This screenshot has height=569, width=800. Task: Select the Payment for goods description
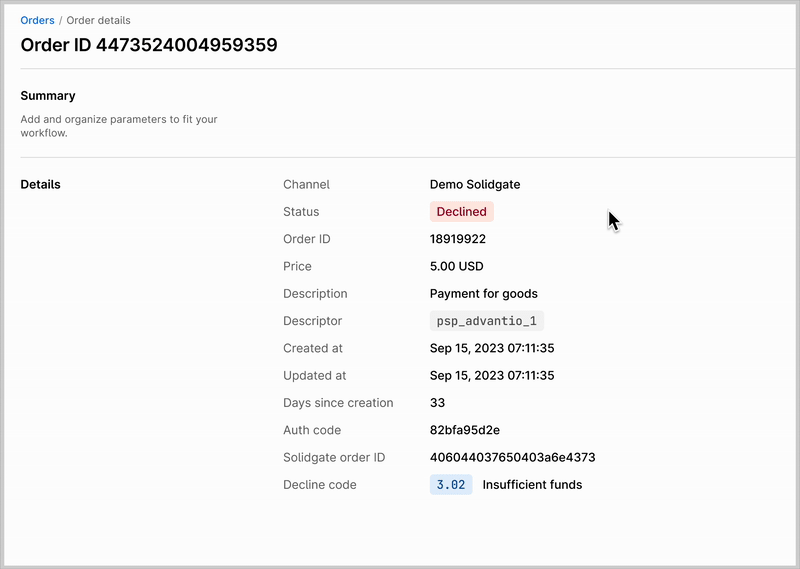[484, 293]
